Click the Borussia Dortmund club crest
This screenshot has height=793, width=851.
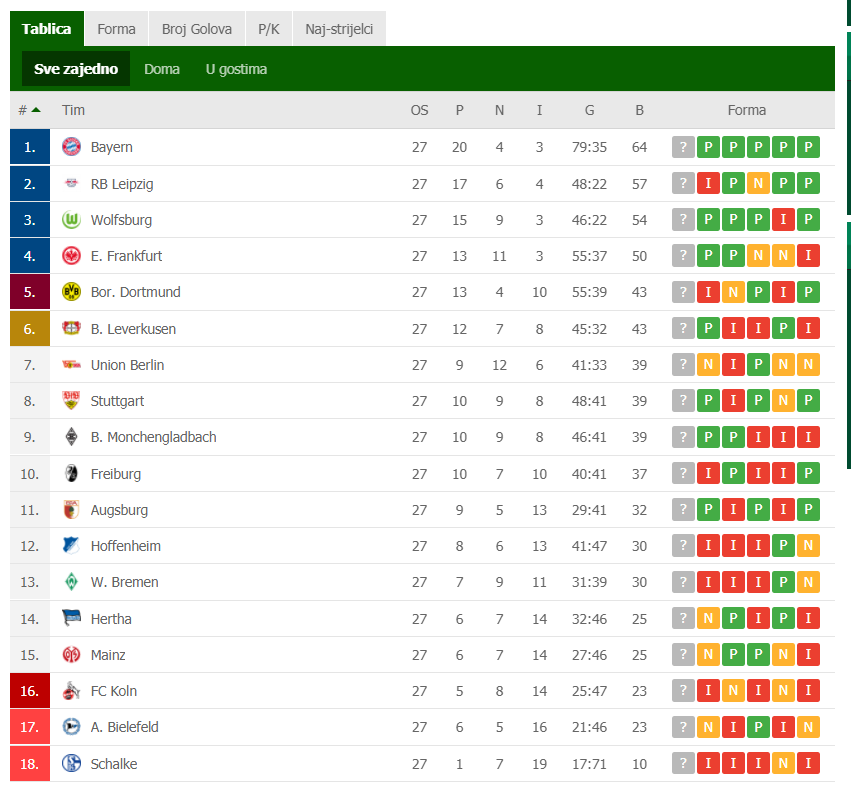tap(71, 292)
